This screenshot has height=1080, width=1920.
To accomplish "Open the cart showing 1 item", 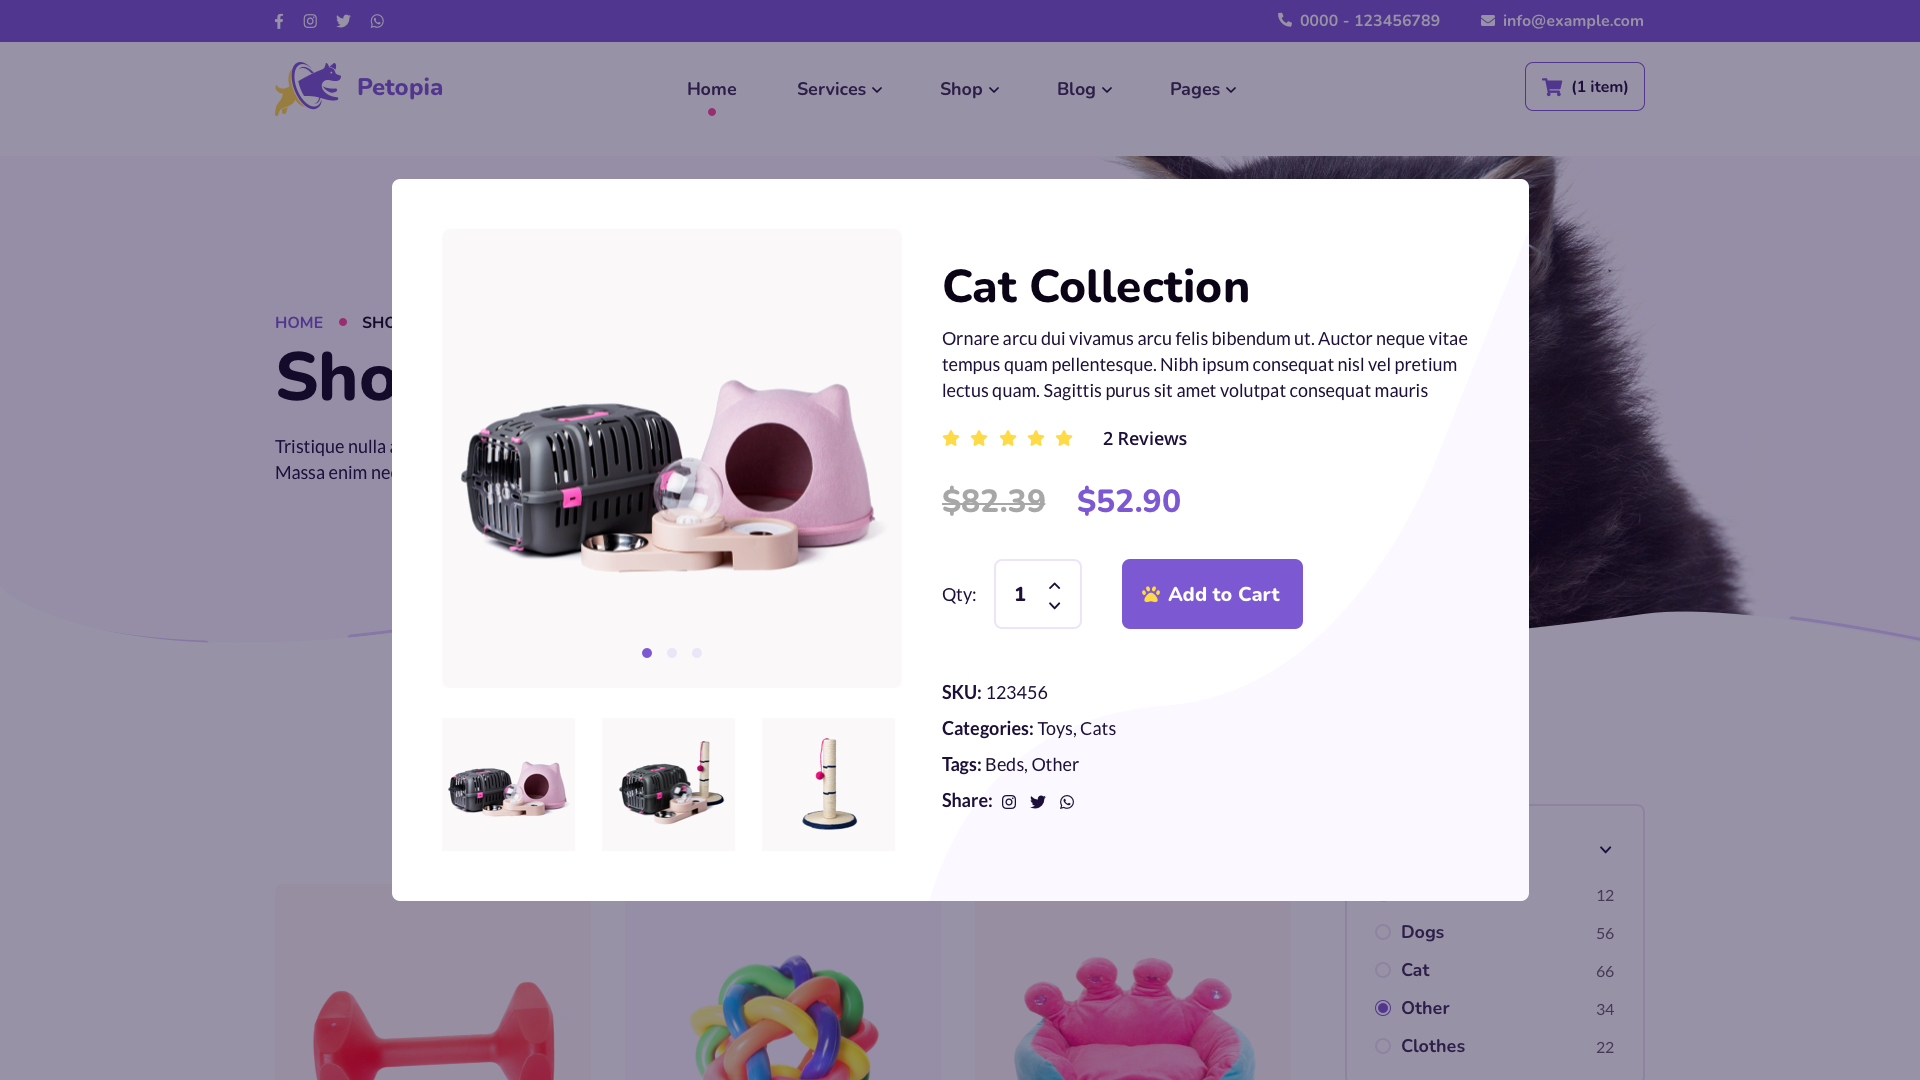I will coord(1584,87).
